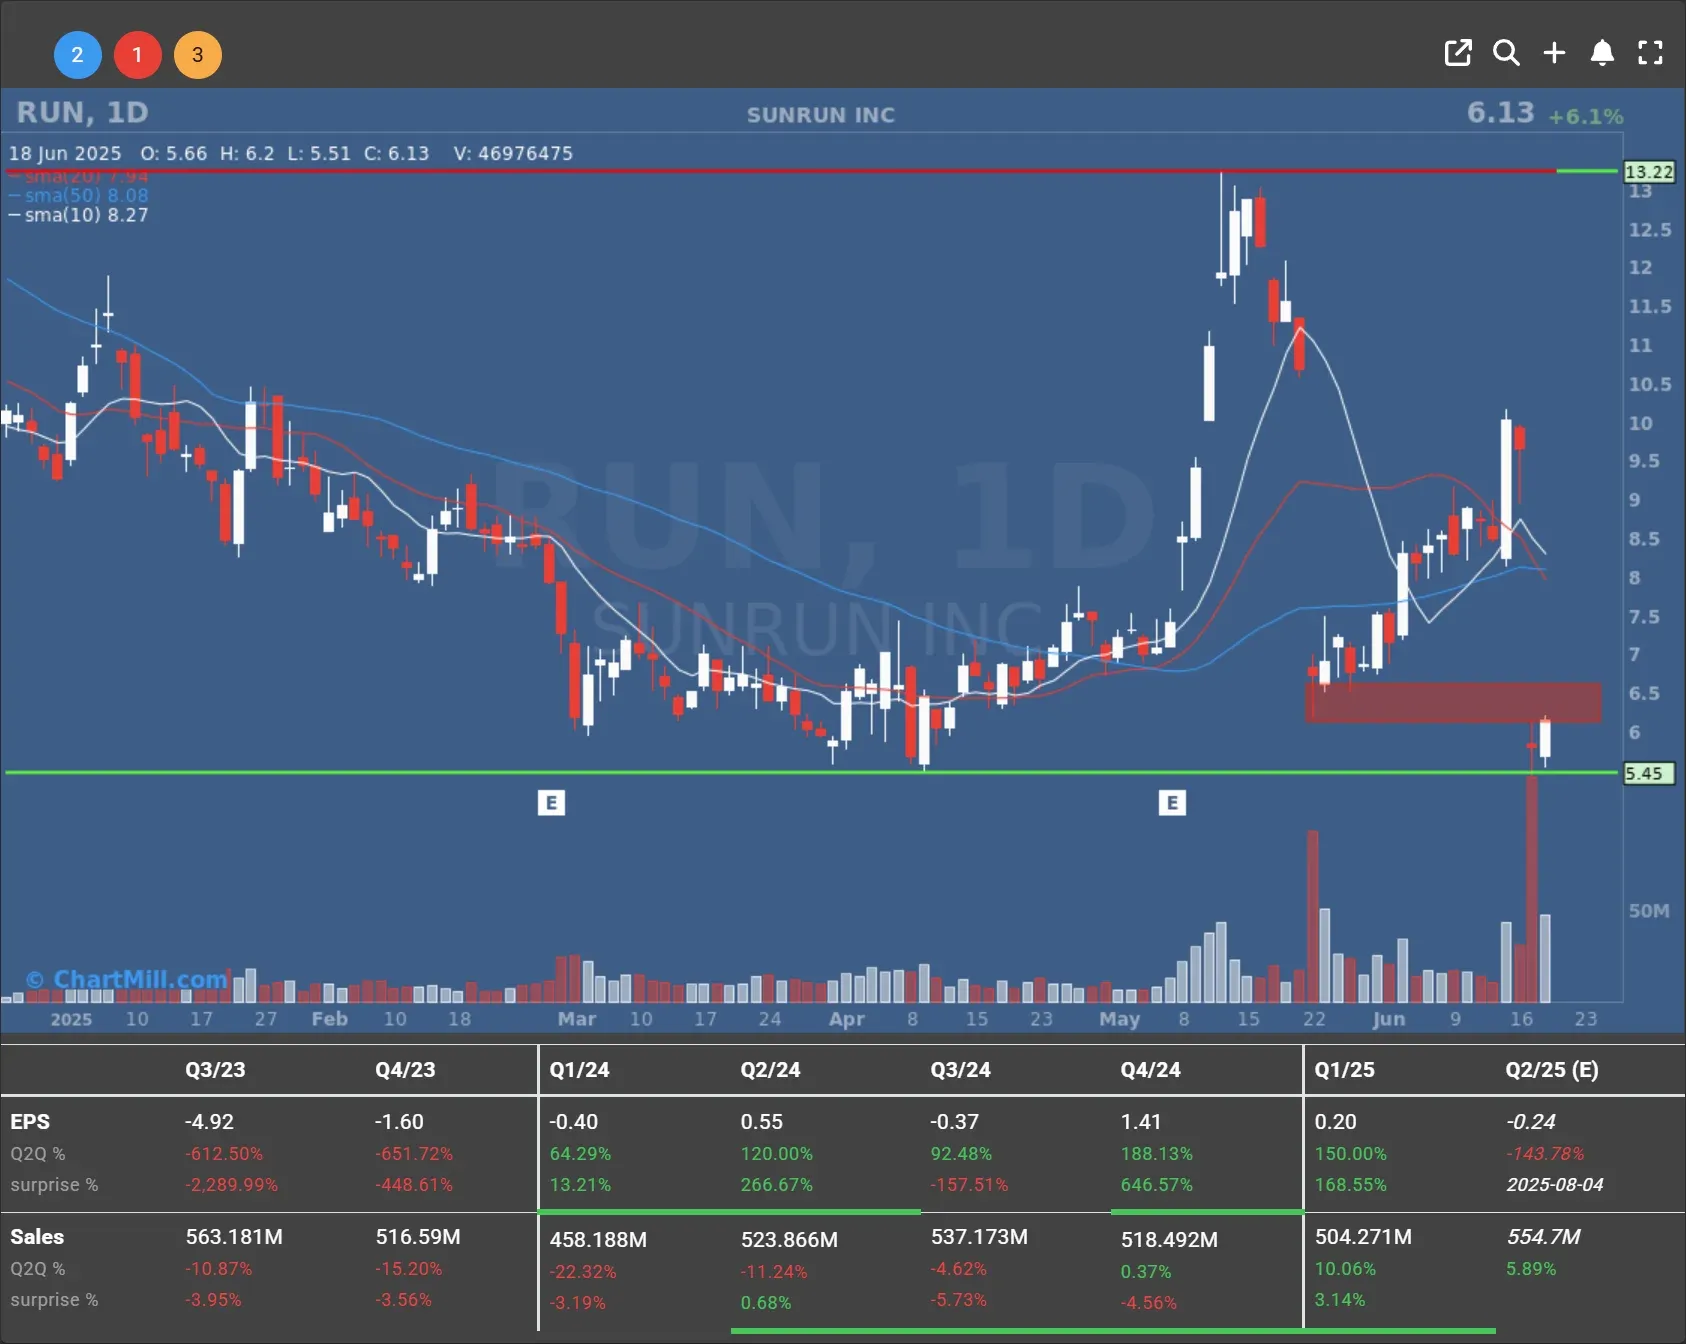Click the magnifier search icon
This screenshot has height=1344, width=1686.
tap(1506, 53)
